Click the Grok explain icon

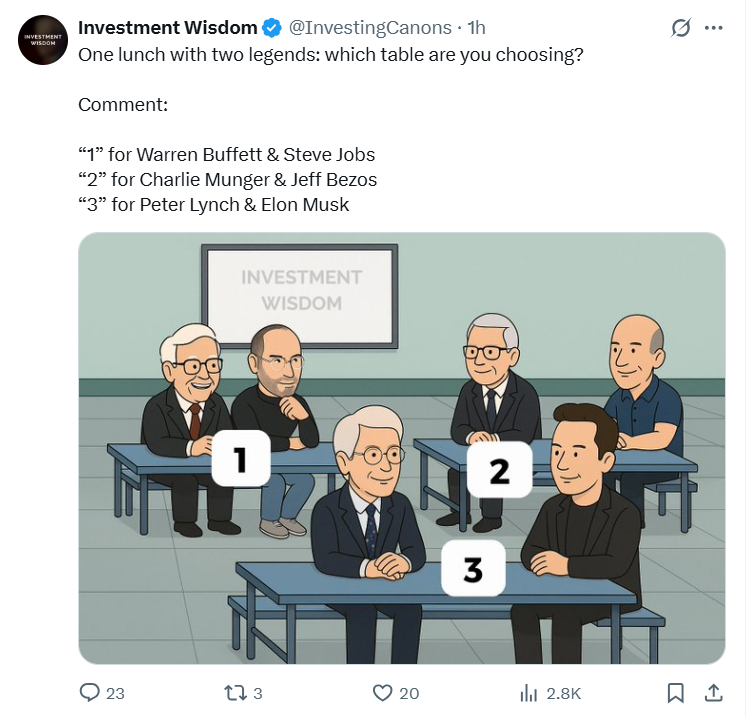(680, 28)
